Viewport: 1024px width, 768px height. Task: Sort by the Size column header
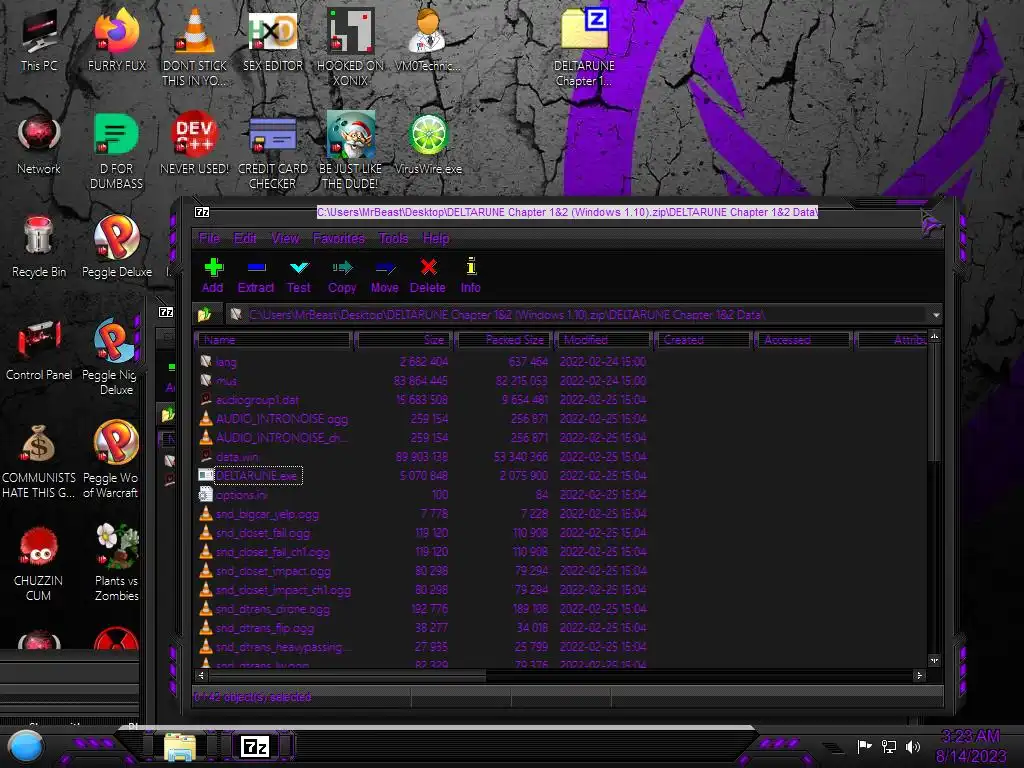point(403,340)
